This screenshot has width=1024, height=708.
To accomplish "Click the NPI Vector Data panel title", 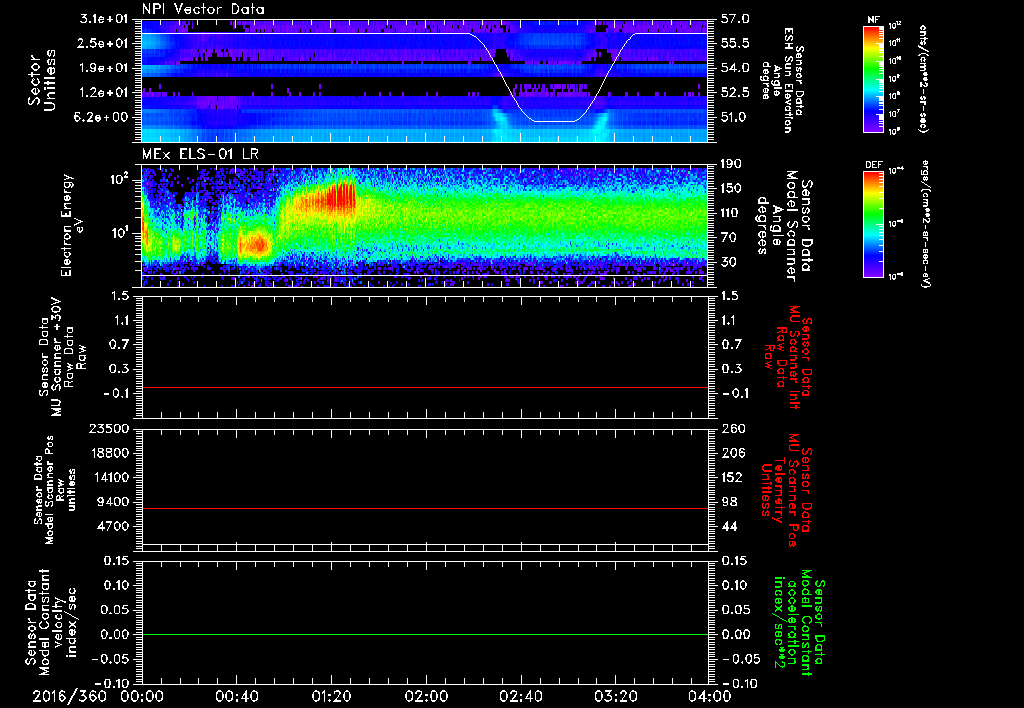I will [203, 9].
